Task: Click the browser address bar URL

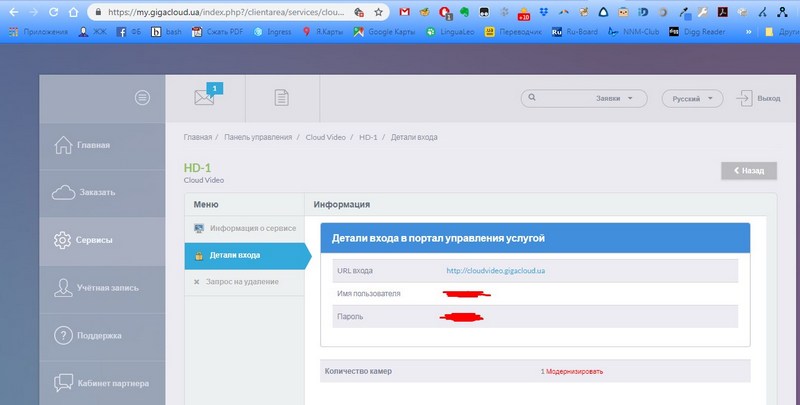Action: (227, 12)
